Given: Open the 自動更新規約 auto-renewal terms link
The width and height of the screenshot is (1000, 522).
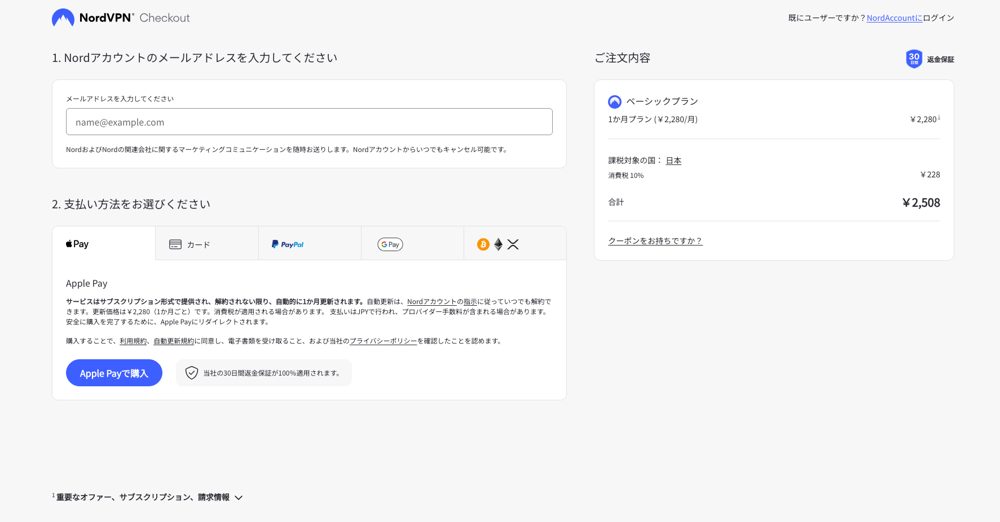Looking at the screenshot, I should click(173, 341).
